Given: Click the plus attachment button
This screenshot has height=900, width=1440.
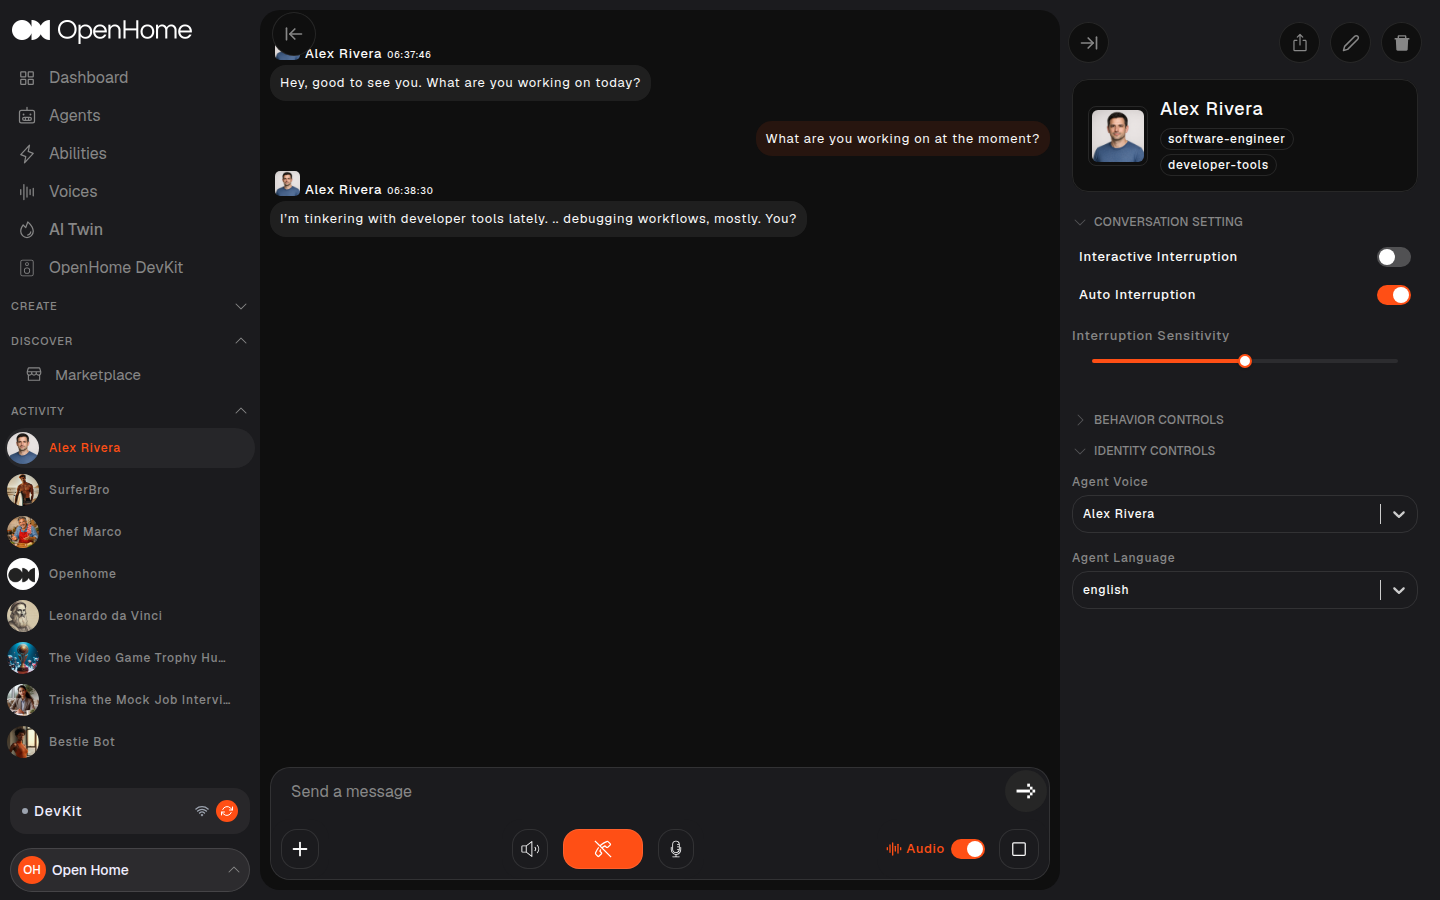Looking at the screenshot, I should 300,849.
